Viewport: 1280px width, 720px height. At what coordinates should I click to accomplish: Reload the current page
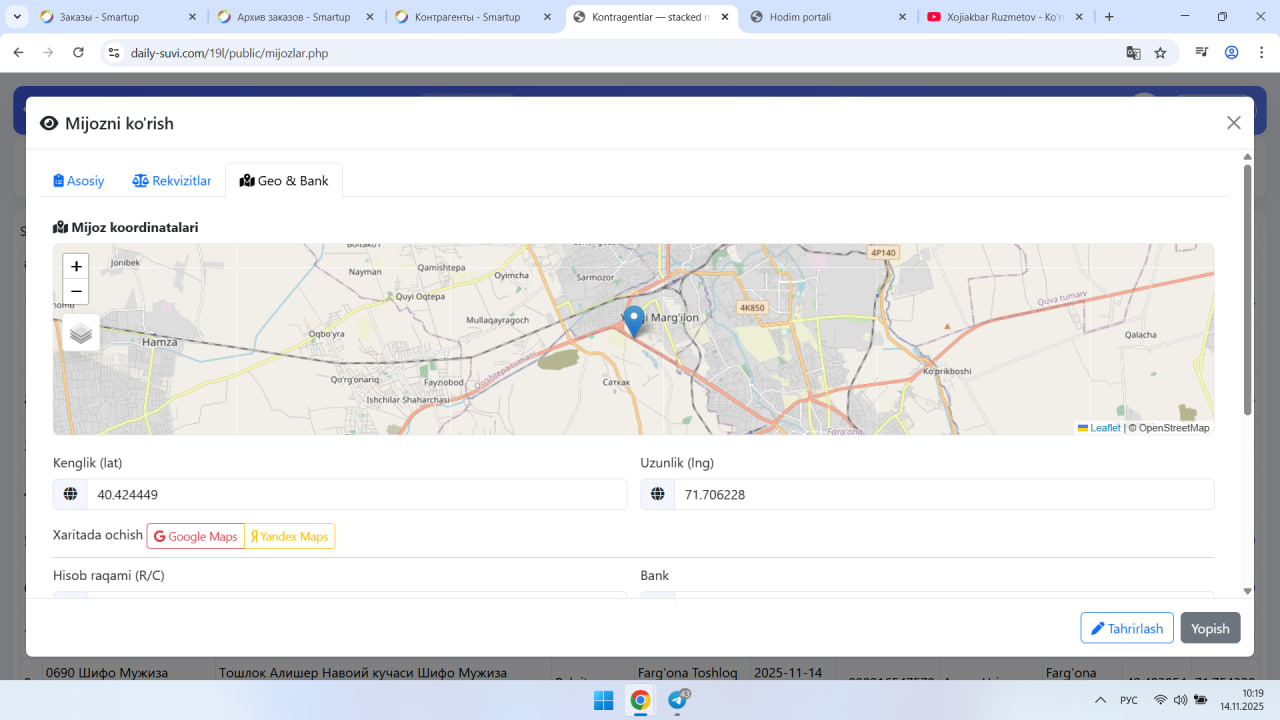[x=79, y=53]
